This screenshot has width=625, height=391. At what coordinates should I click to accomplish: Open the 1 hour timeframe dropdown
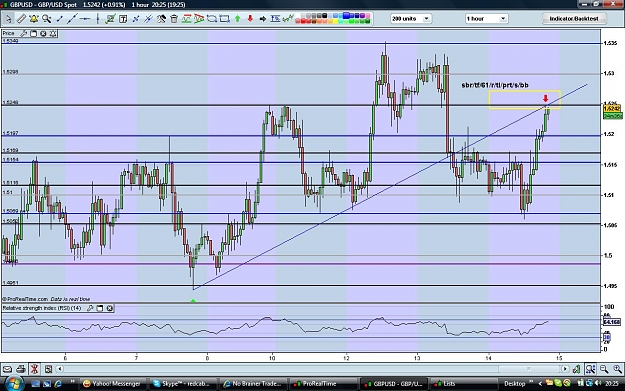(x=486, y=18)
